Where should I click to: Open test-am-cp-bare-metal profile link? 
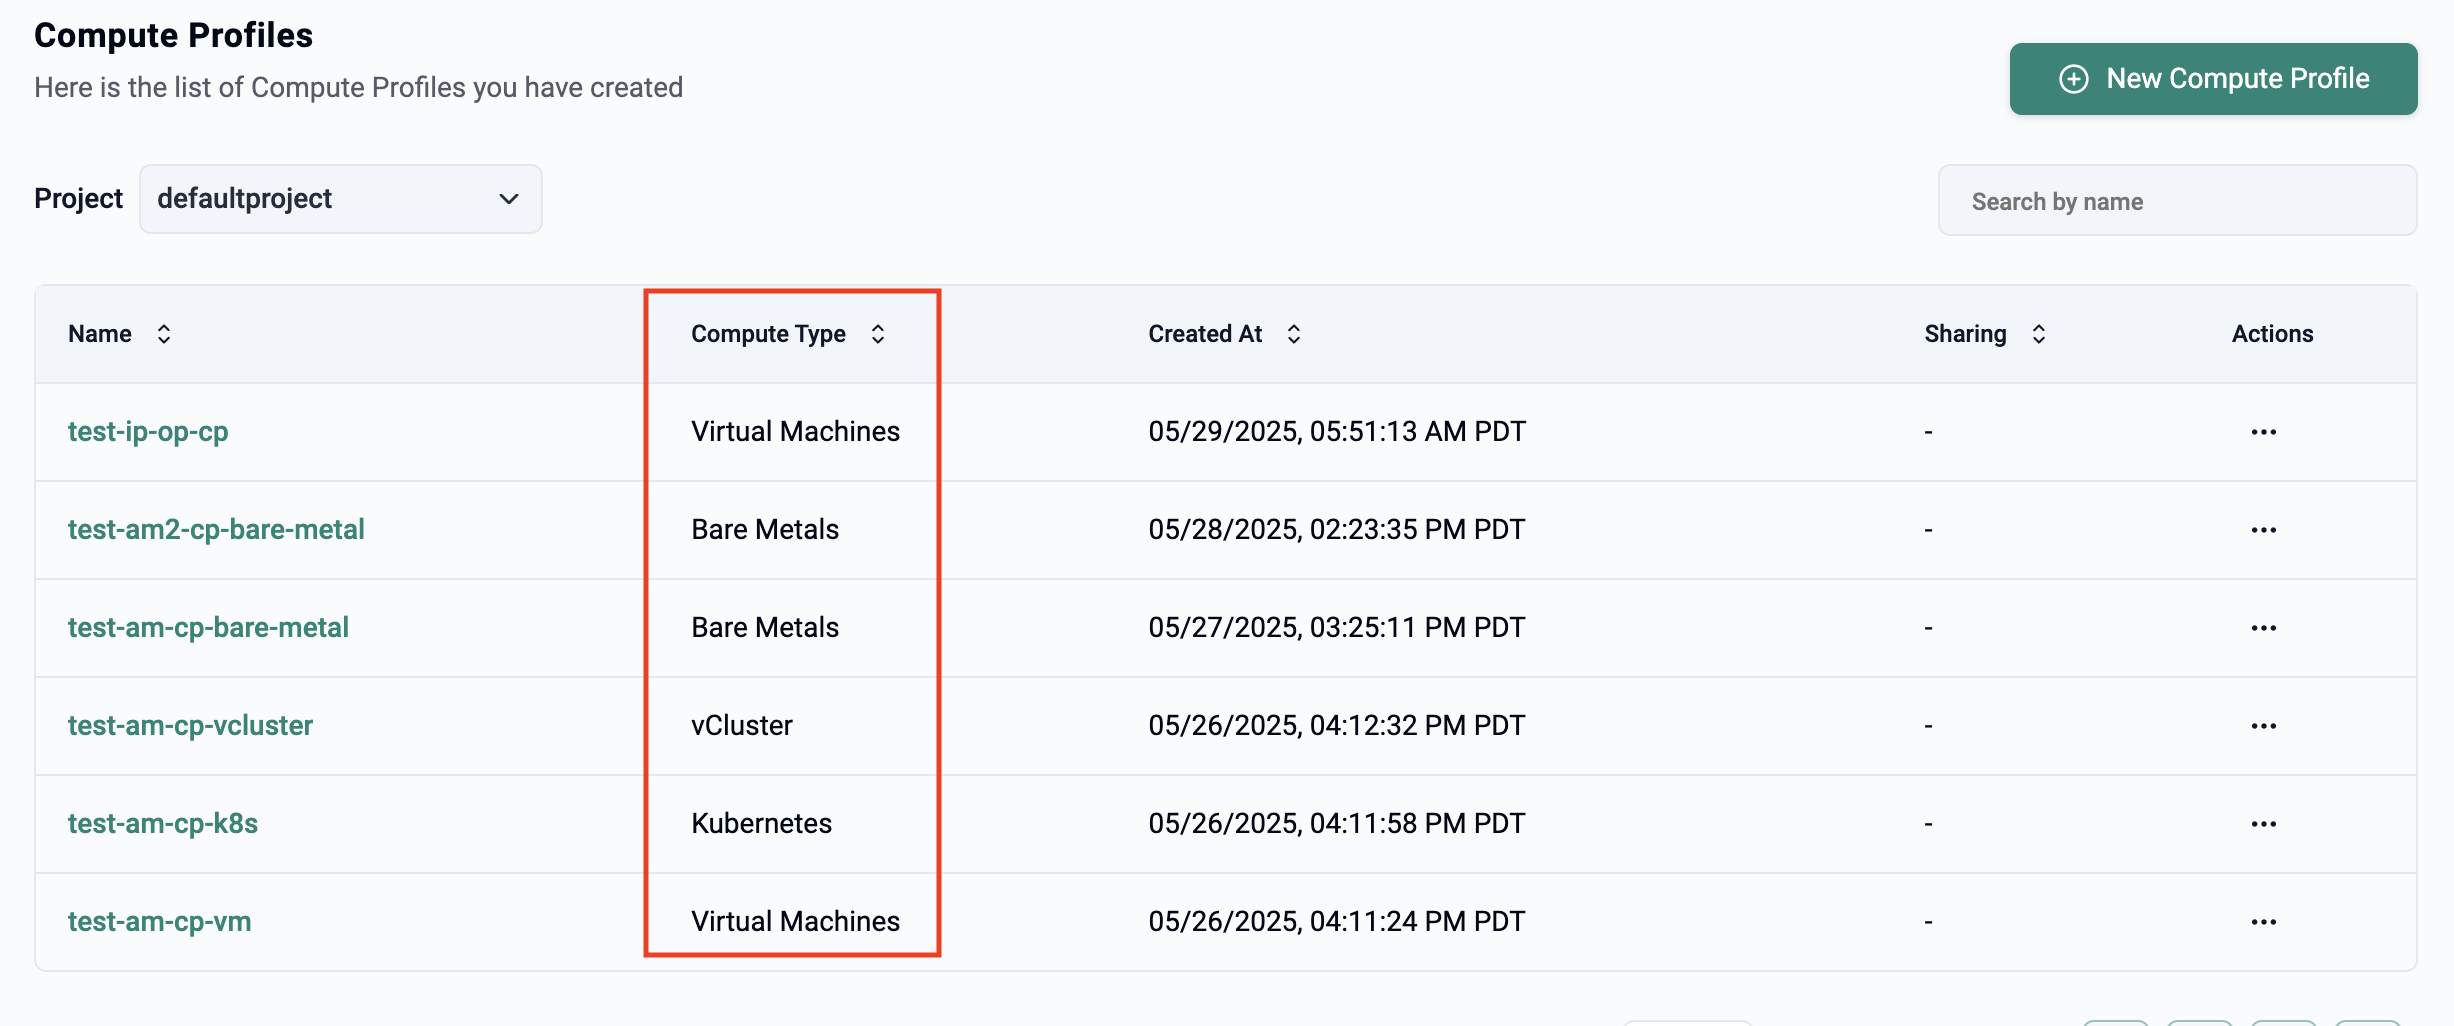tap(208, 628)
